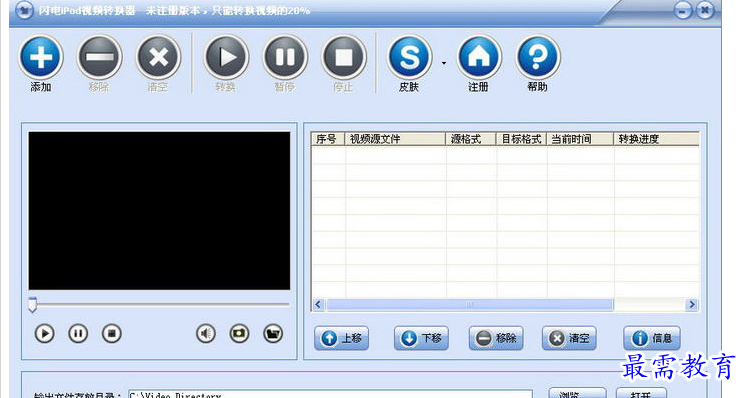This screenshot has width=744, height=398.
Task: Click the Clear (清空) toolbar icon
Action: pyautogui.click(x=158, y=57)
